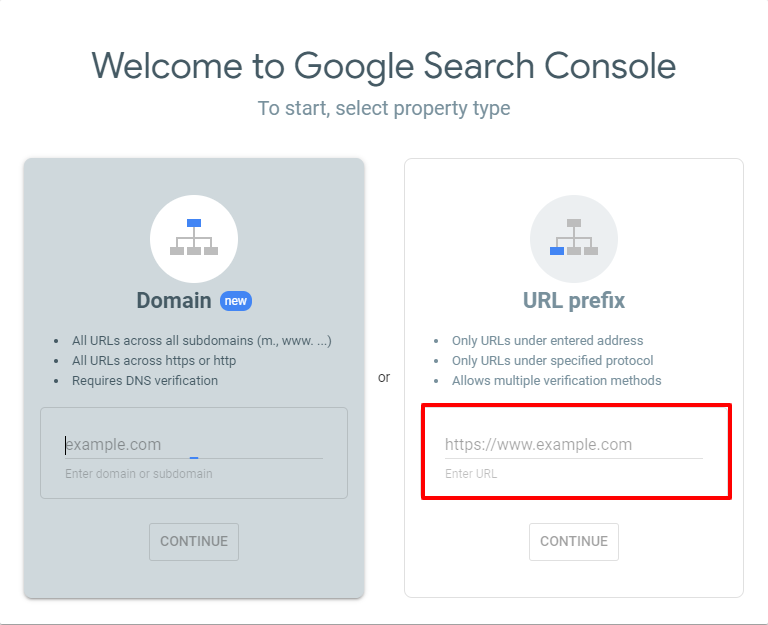This screenshot has width=768, height=625.
Task: Click the URL prefix sitemap icon
Action: tap(574, 238)
